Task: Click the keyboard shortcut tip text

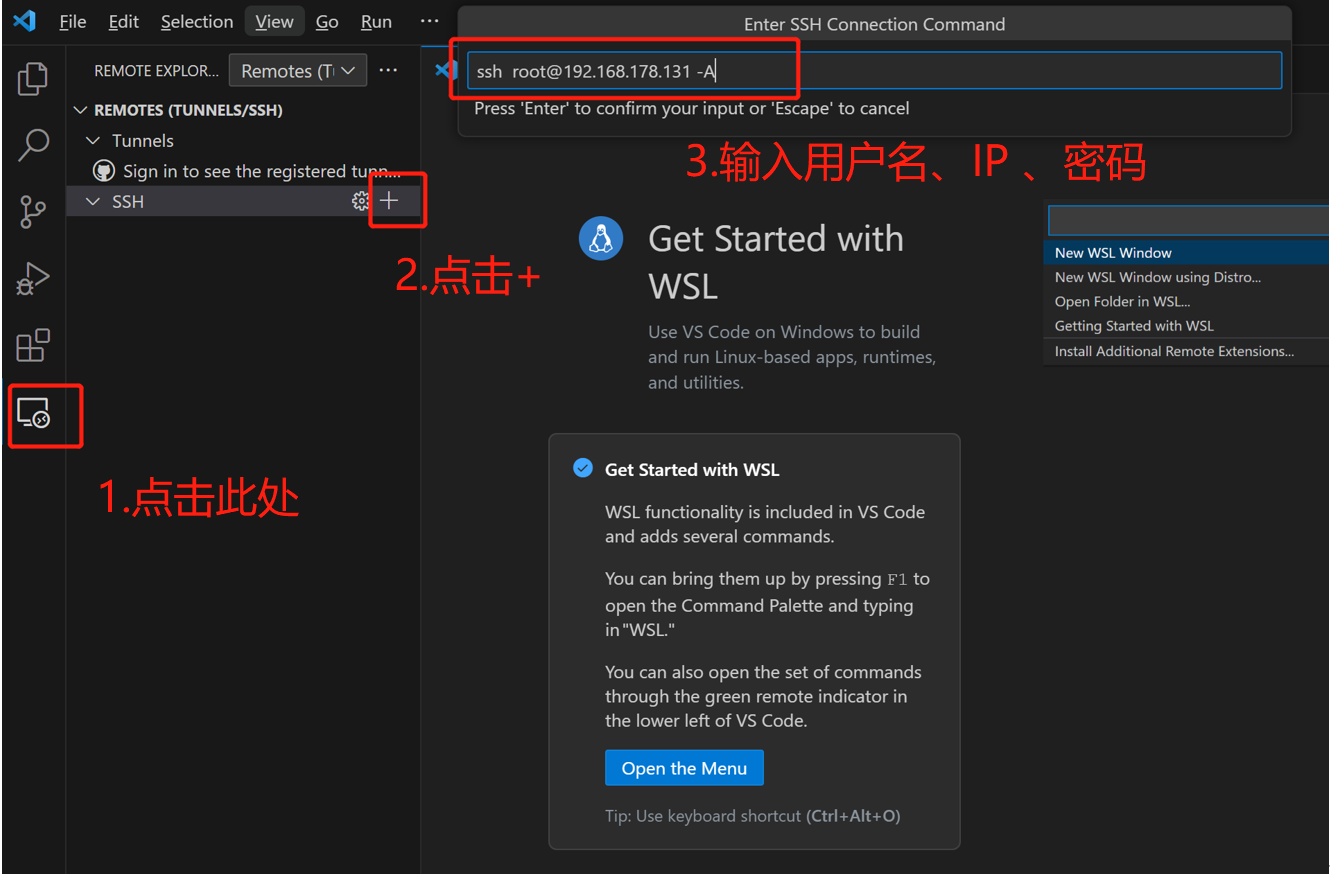Action: [x=753, y=816]
